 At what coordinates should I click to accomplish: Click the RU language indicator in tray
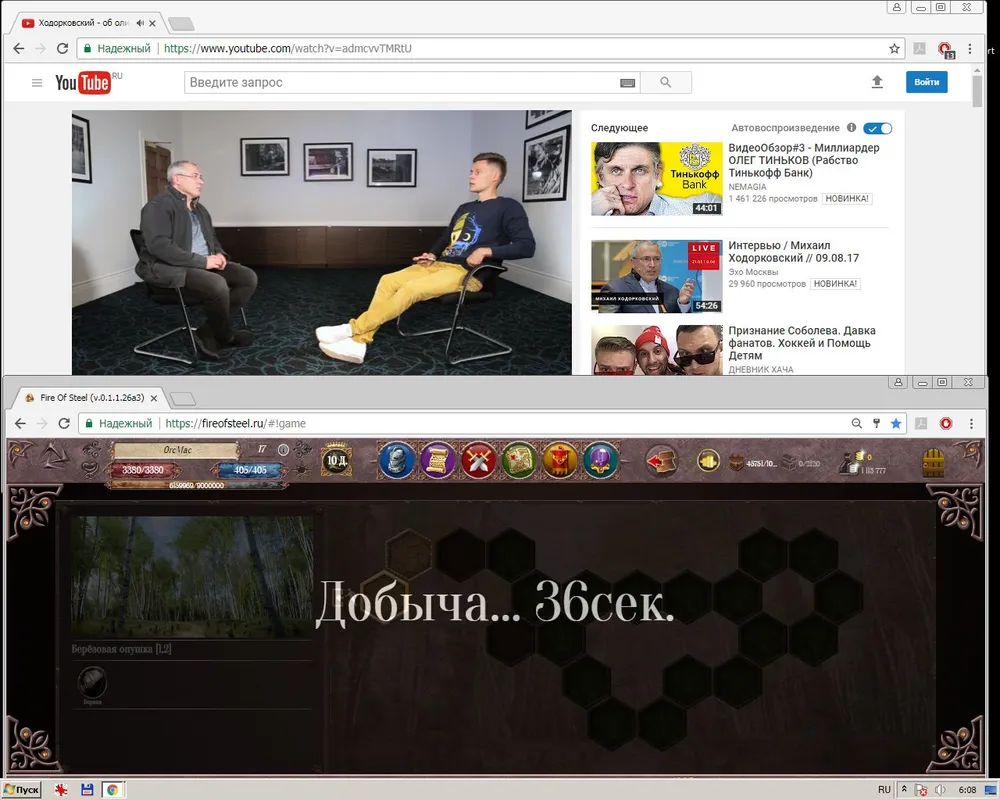[x=884, y=790]
